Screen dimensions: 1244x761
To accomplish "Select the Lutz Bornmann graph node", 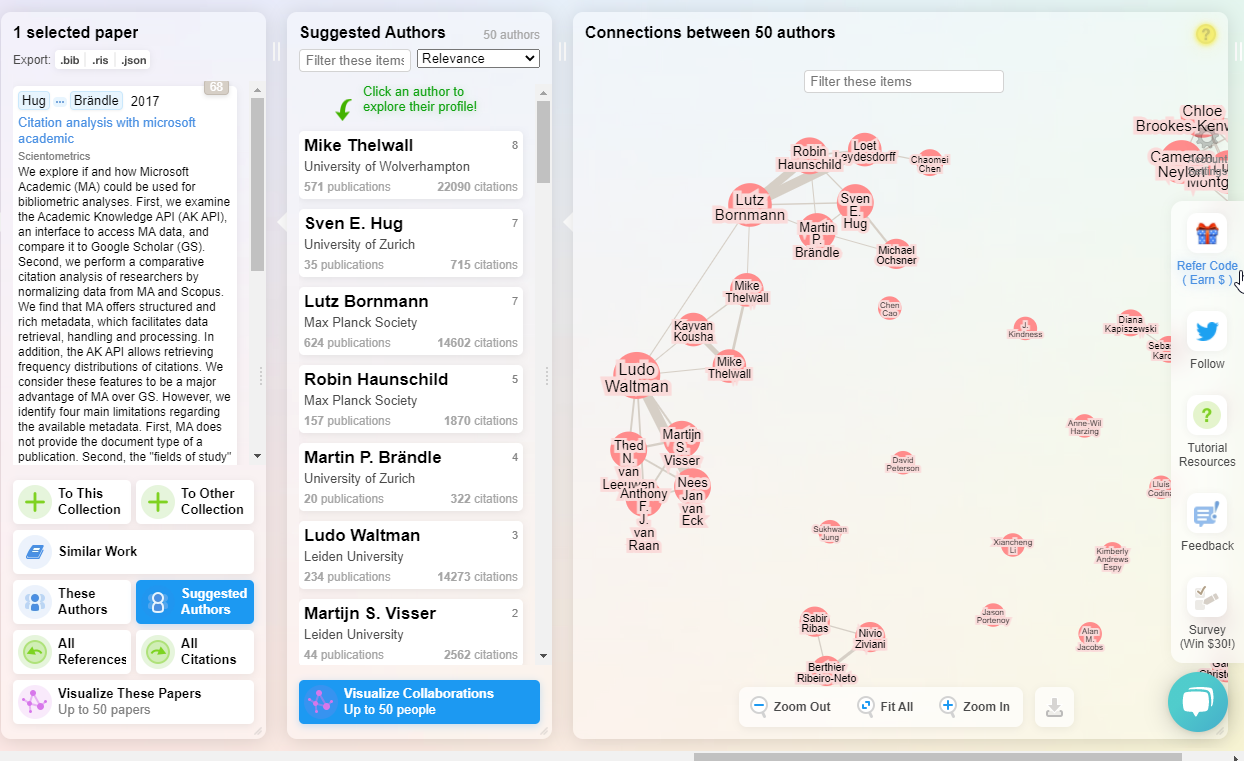I will pos(750,206).
